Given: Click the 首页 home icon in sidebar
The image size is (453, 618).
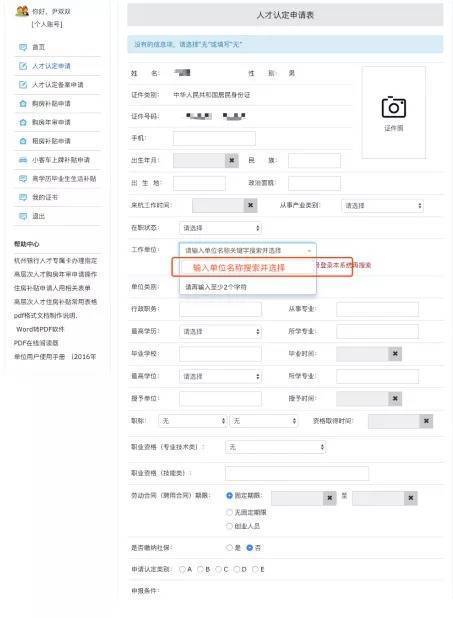Looking at the screenshot, I should point(23,47).
